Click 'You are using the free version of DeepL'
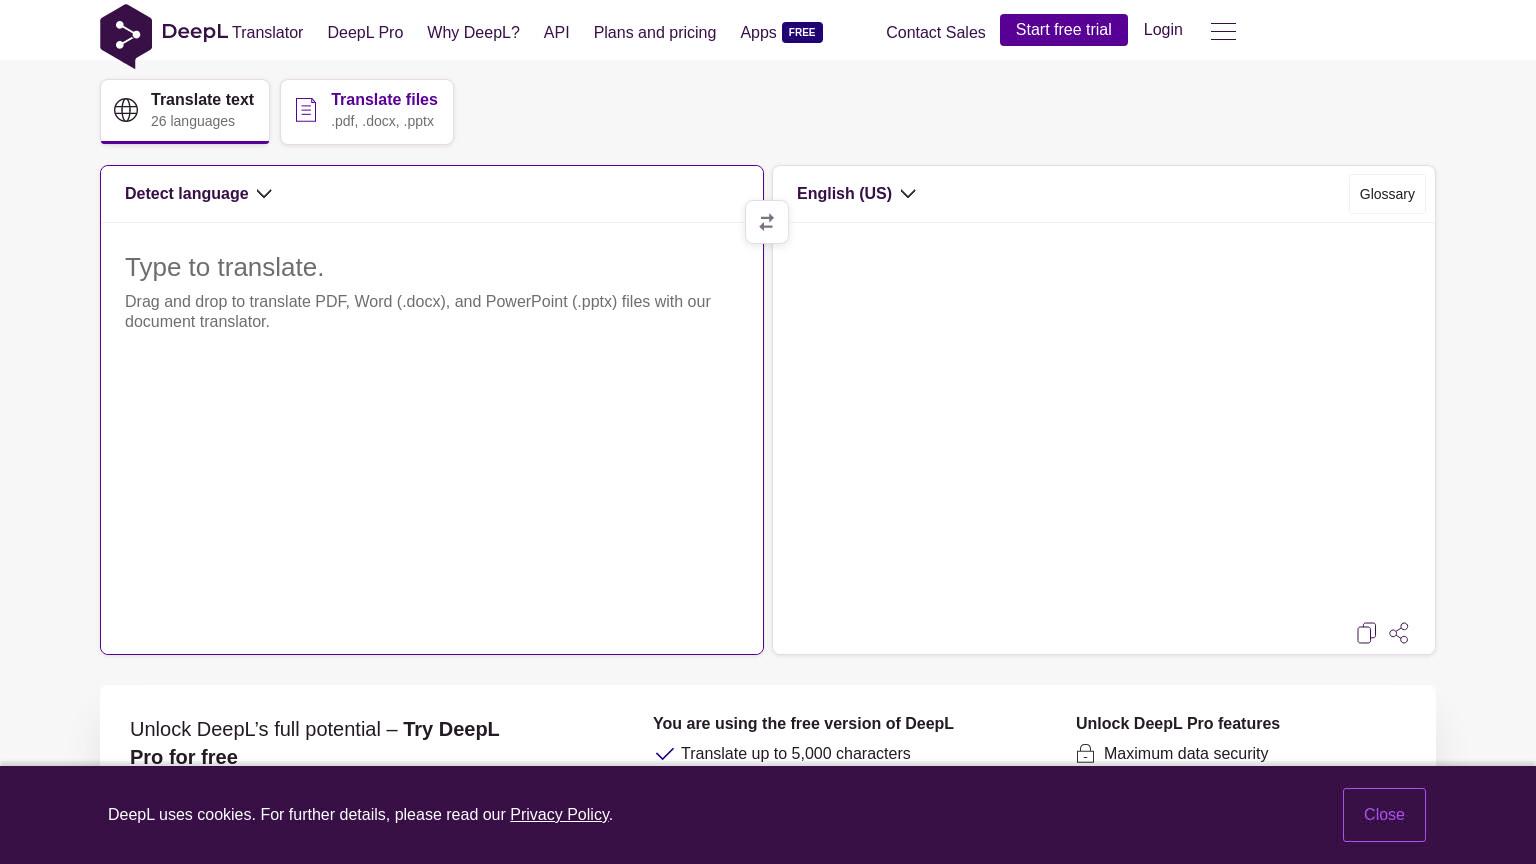The image size is (1536, 864). pyautogui.click(x=803, y=724)
